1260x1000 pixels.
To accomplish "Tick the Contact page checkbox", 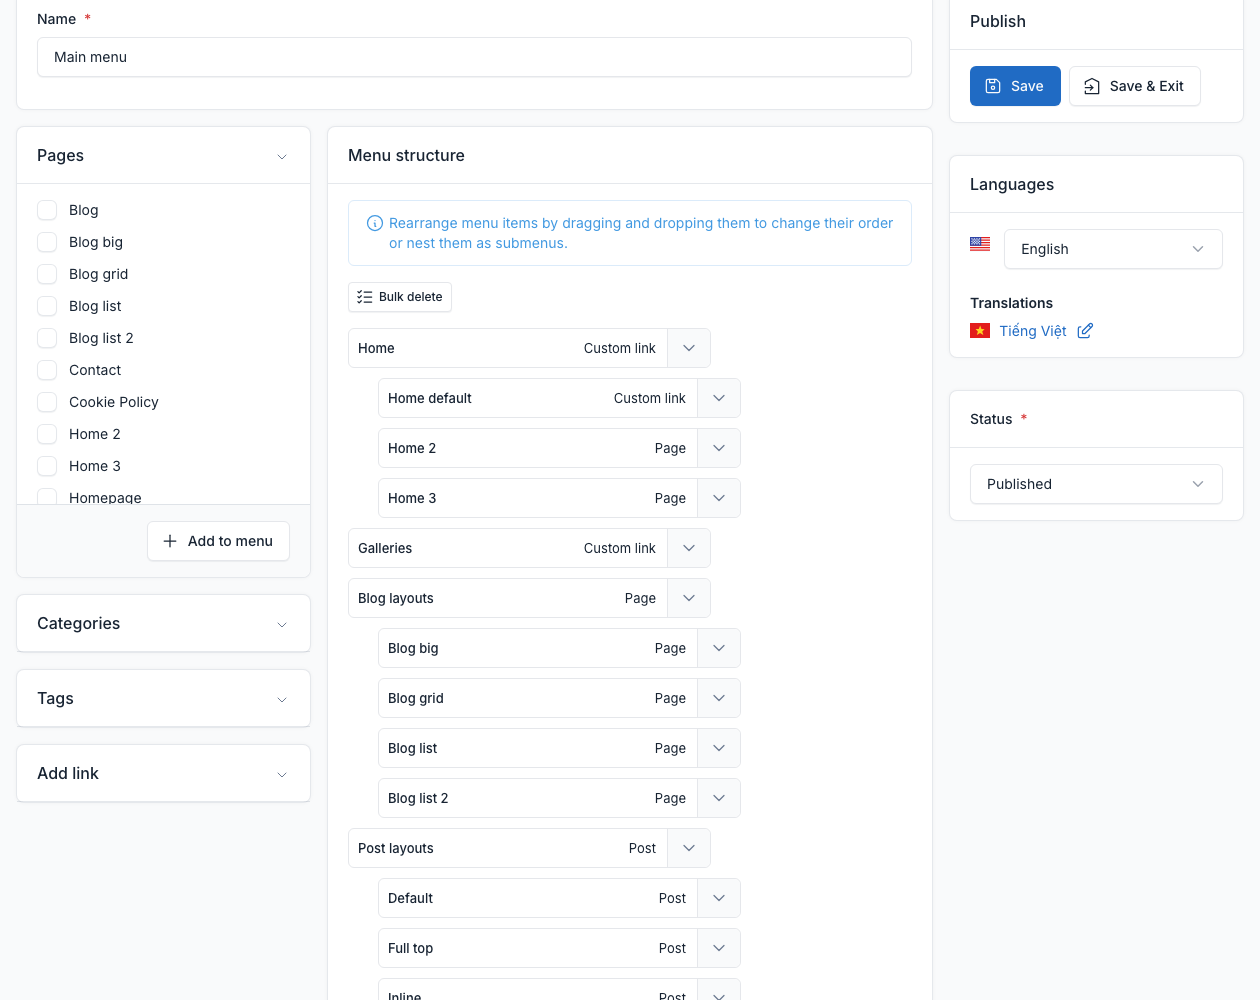I will [x=47, y=370].
